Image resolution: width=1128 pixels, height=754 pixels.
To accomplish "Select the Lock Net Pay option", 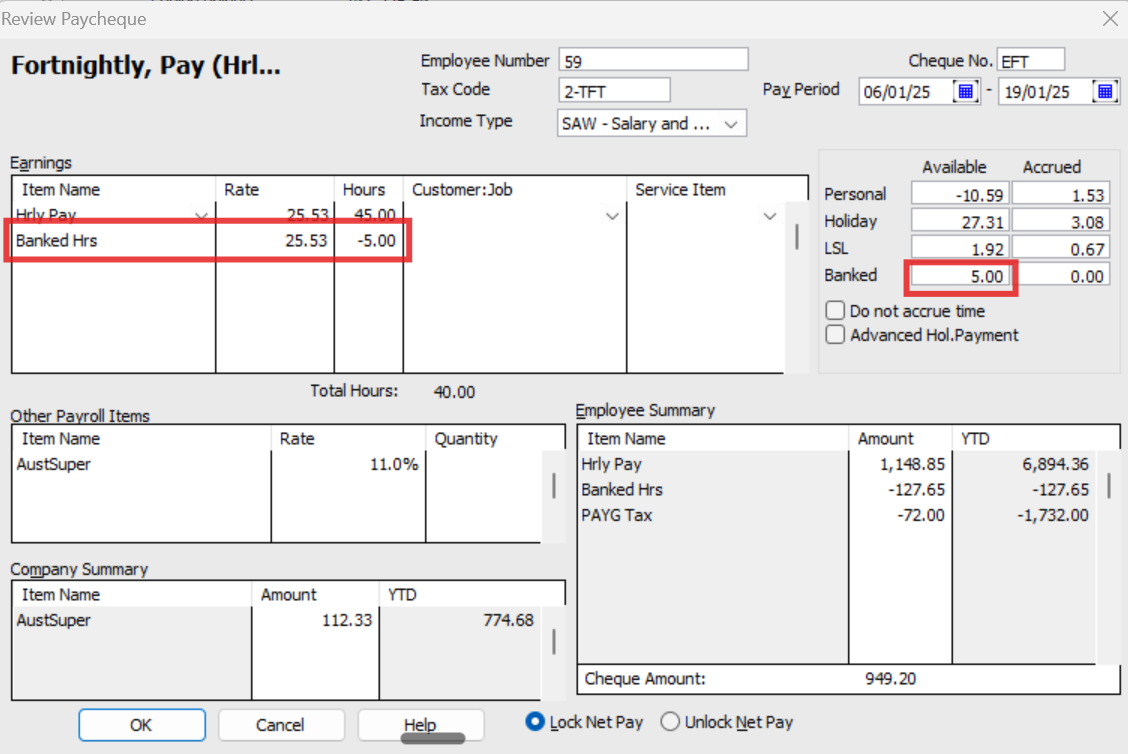I will tap(535, 722).
